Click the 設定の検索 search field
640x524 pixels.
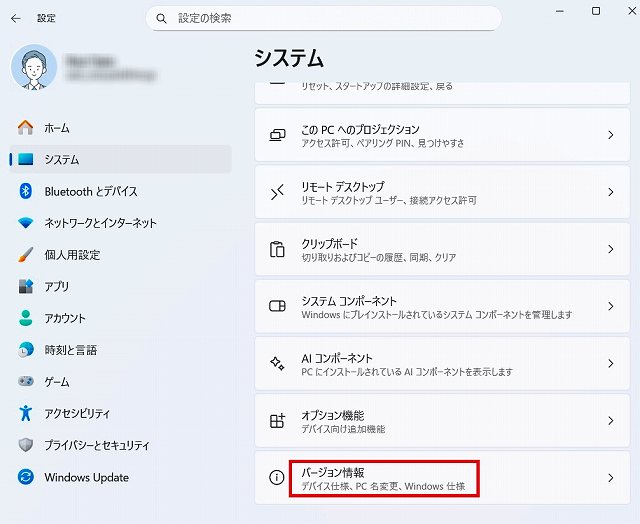[x=330, y=18]
